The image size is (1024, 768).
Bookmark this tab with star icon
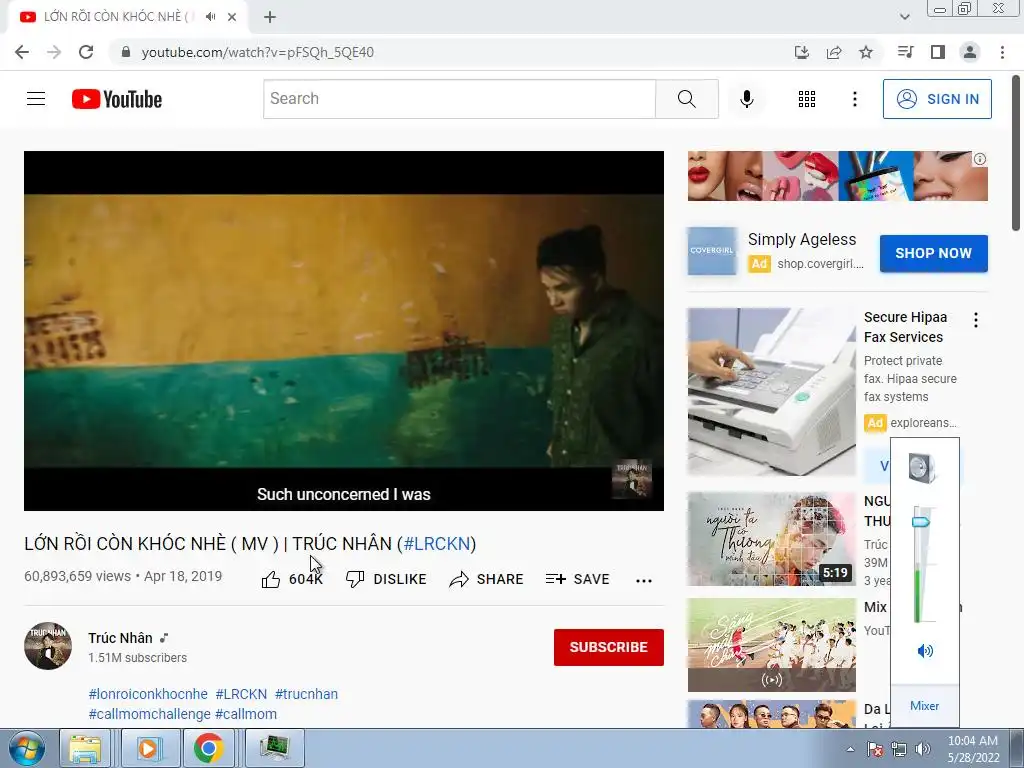[866, 52]
